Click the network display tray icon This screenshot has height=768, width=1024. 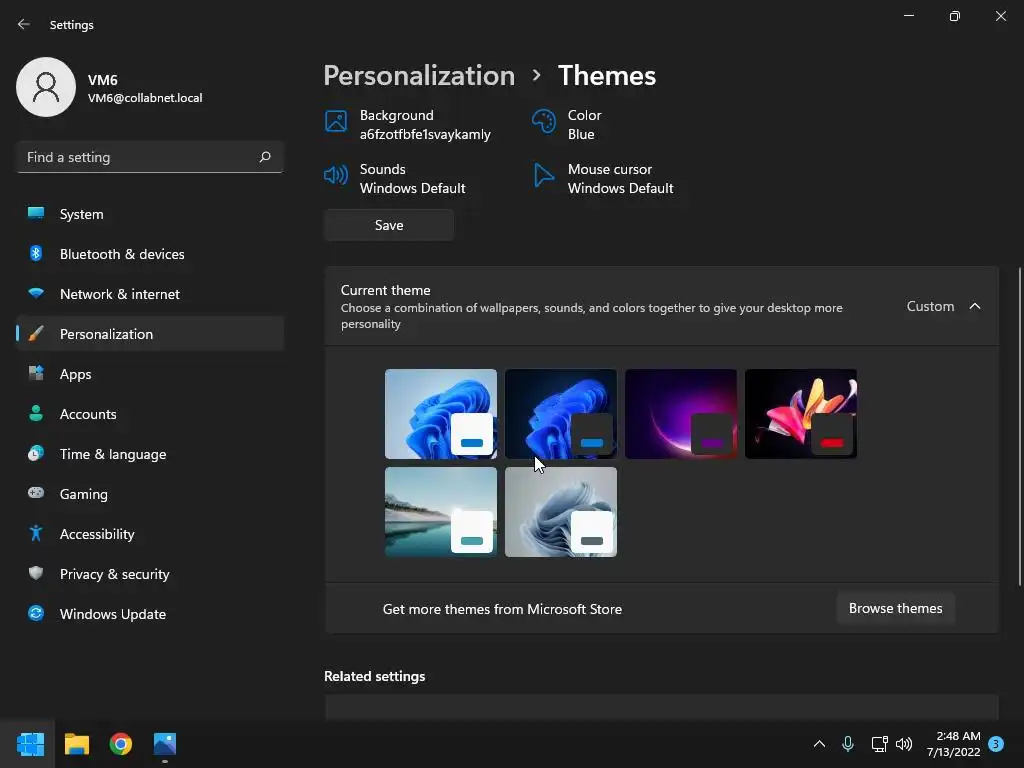click(x=879, y=744)
